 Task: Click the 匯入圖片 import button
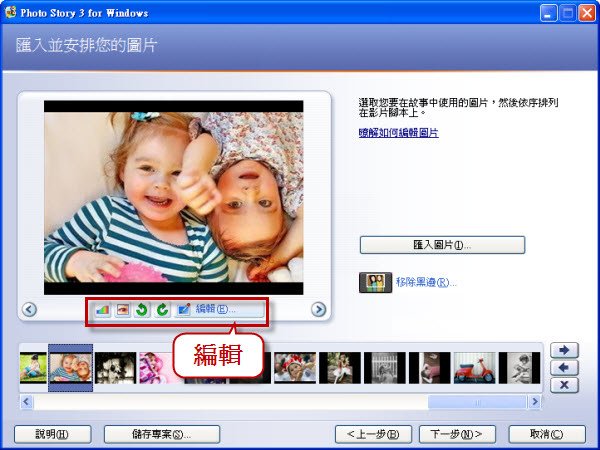(x=442, y=245)
